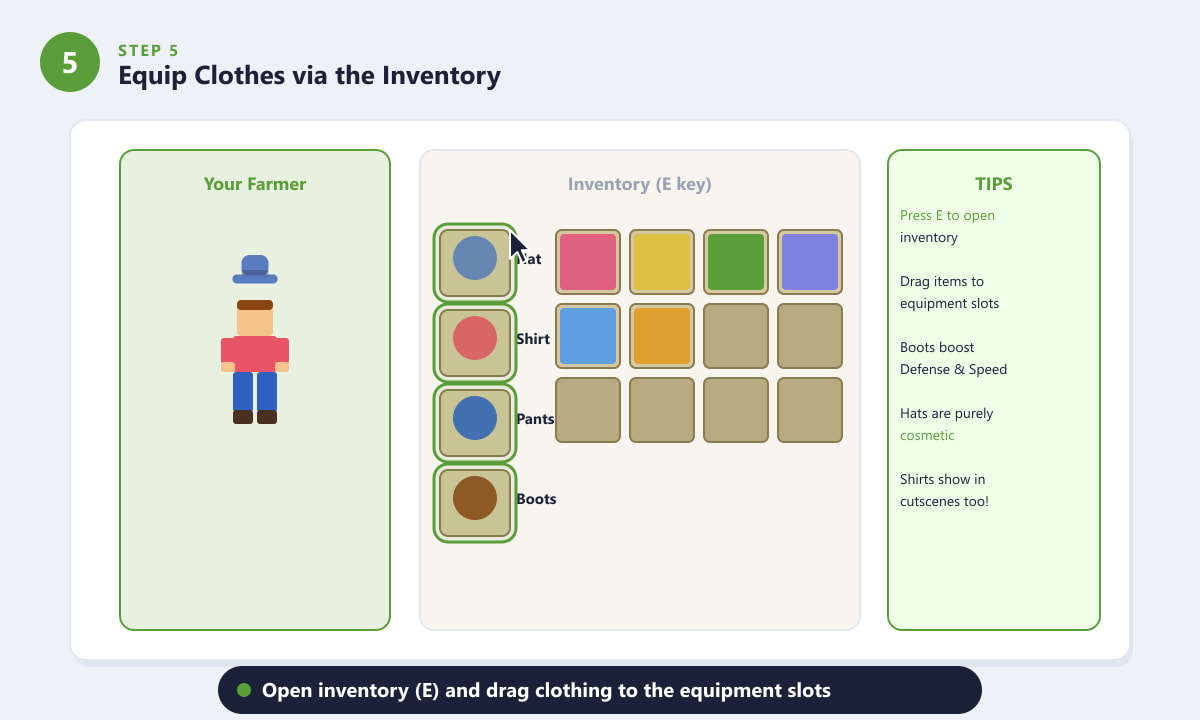
Task: Click the Boots slot label
Action: pyautogui.click(x=536, y=499)
